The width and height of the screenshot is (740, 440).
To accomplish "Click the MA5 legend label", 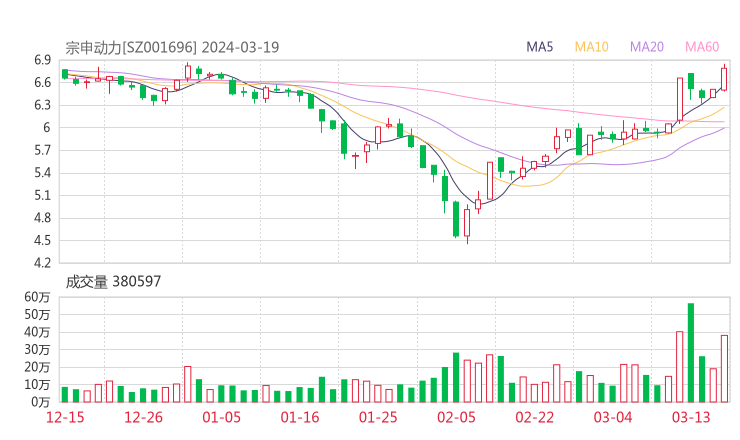I will tap(539, 47).
